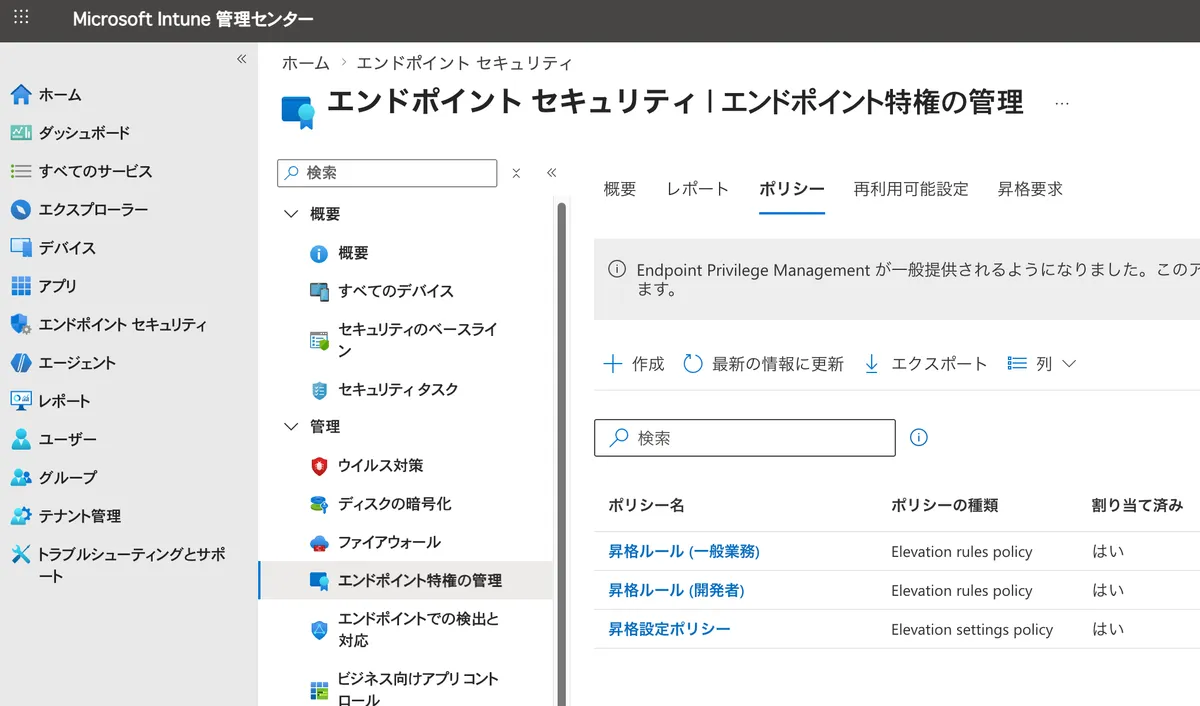This screenshot has width=1200, height=706.
Task: Collapse the 概要 tree section
Action: click(292, 214)
